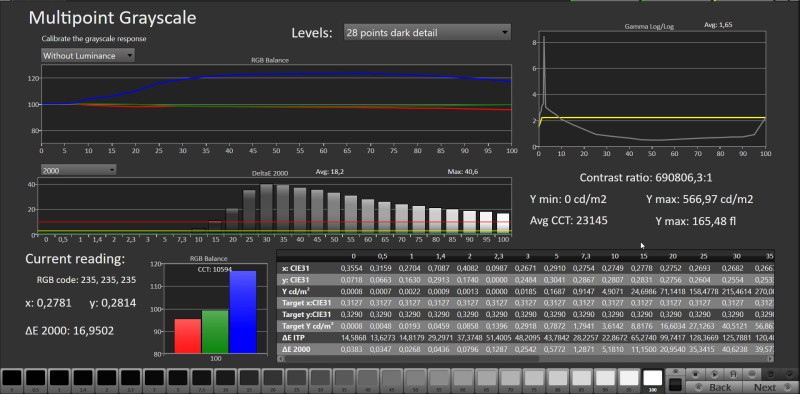Open the Without Luminance dropdown
Viewport: 800px width, 394px height.
tap(88, 56)
